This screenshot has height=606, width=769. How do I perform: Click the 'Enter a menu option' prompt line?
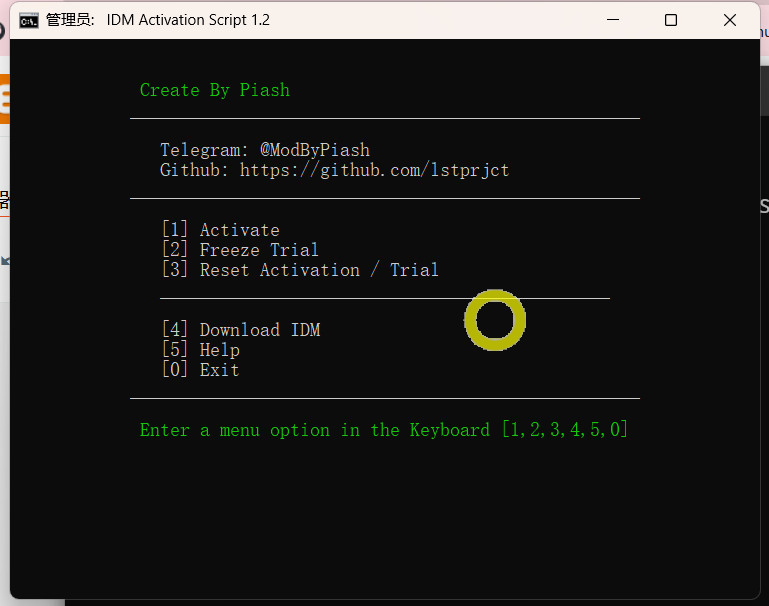384,429
